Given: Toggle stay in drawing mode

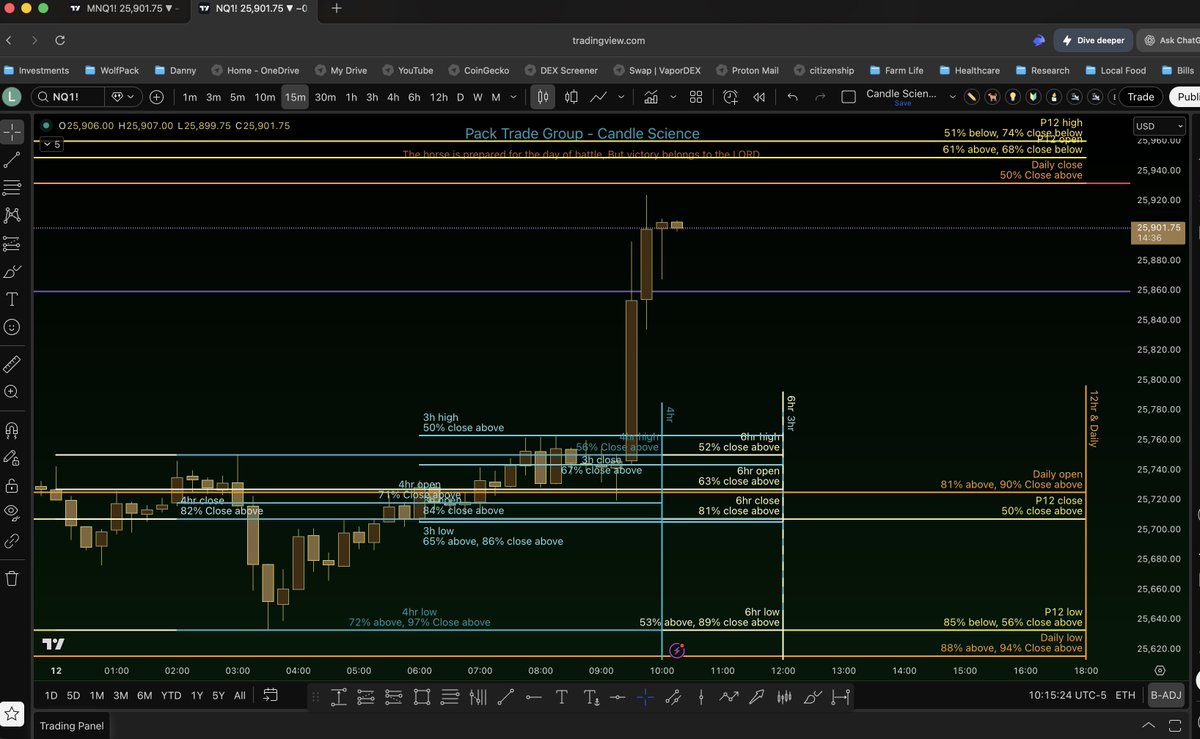Looking at the screenshot, I should pyautogui.click(x=12, y=457).
